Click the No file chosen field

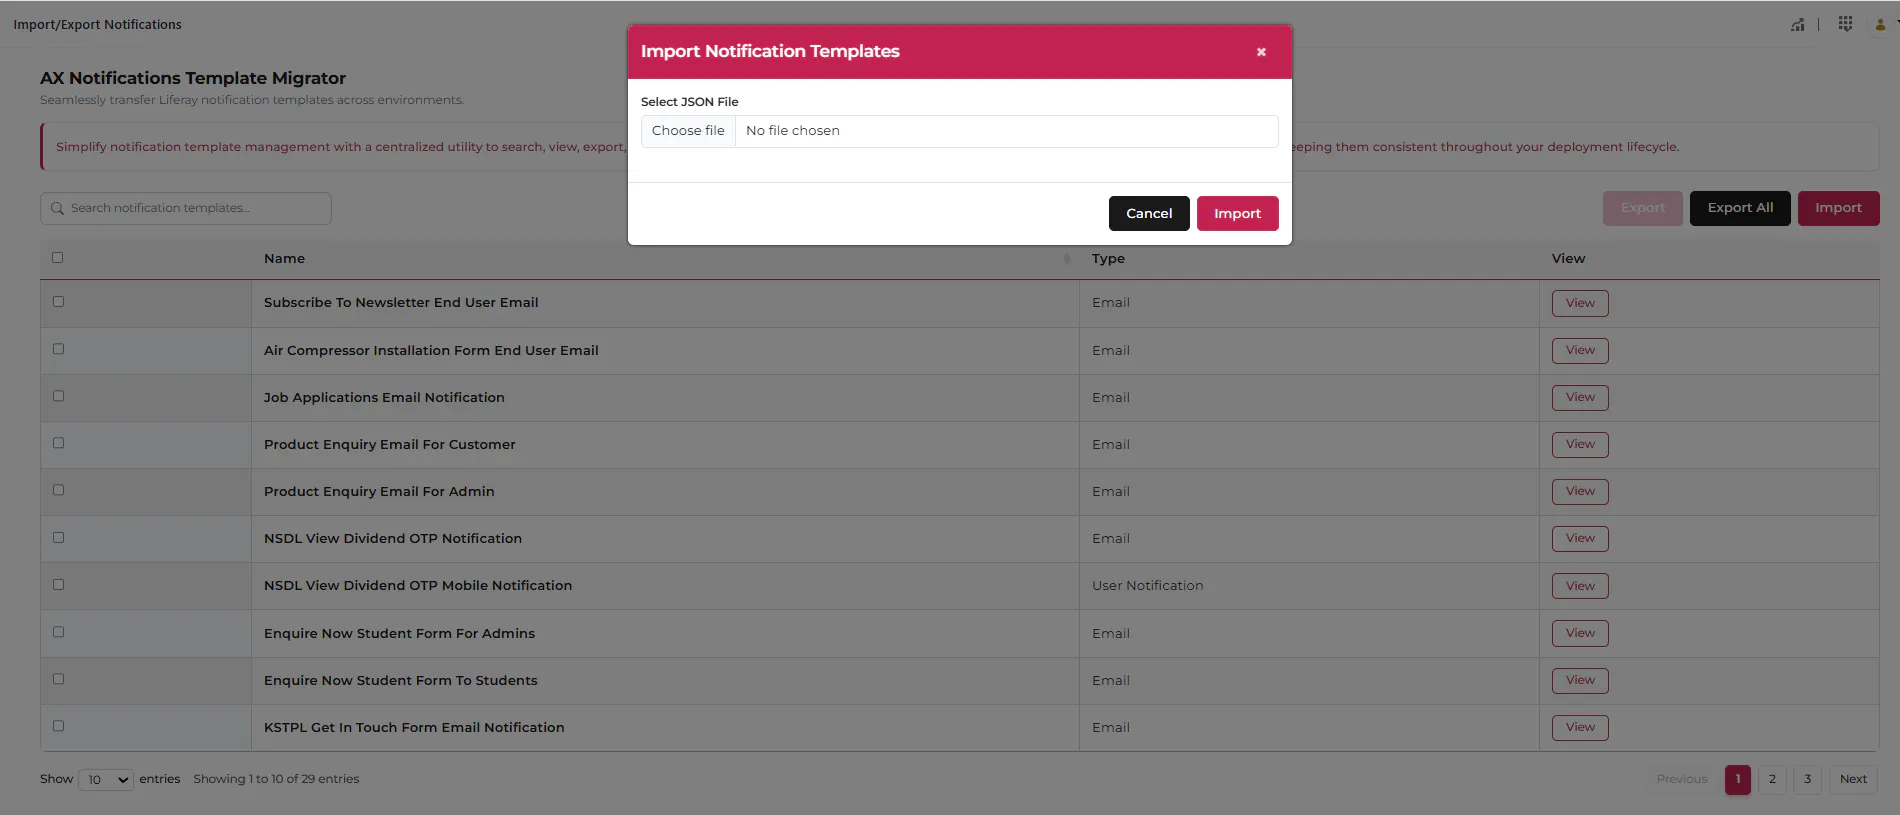click(x=1006, y=131)
